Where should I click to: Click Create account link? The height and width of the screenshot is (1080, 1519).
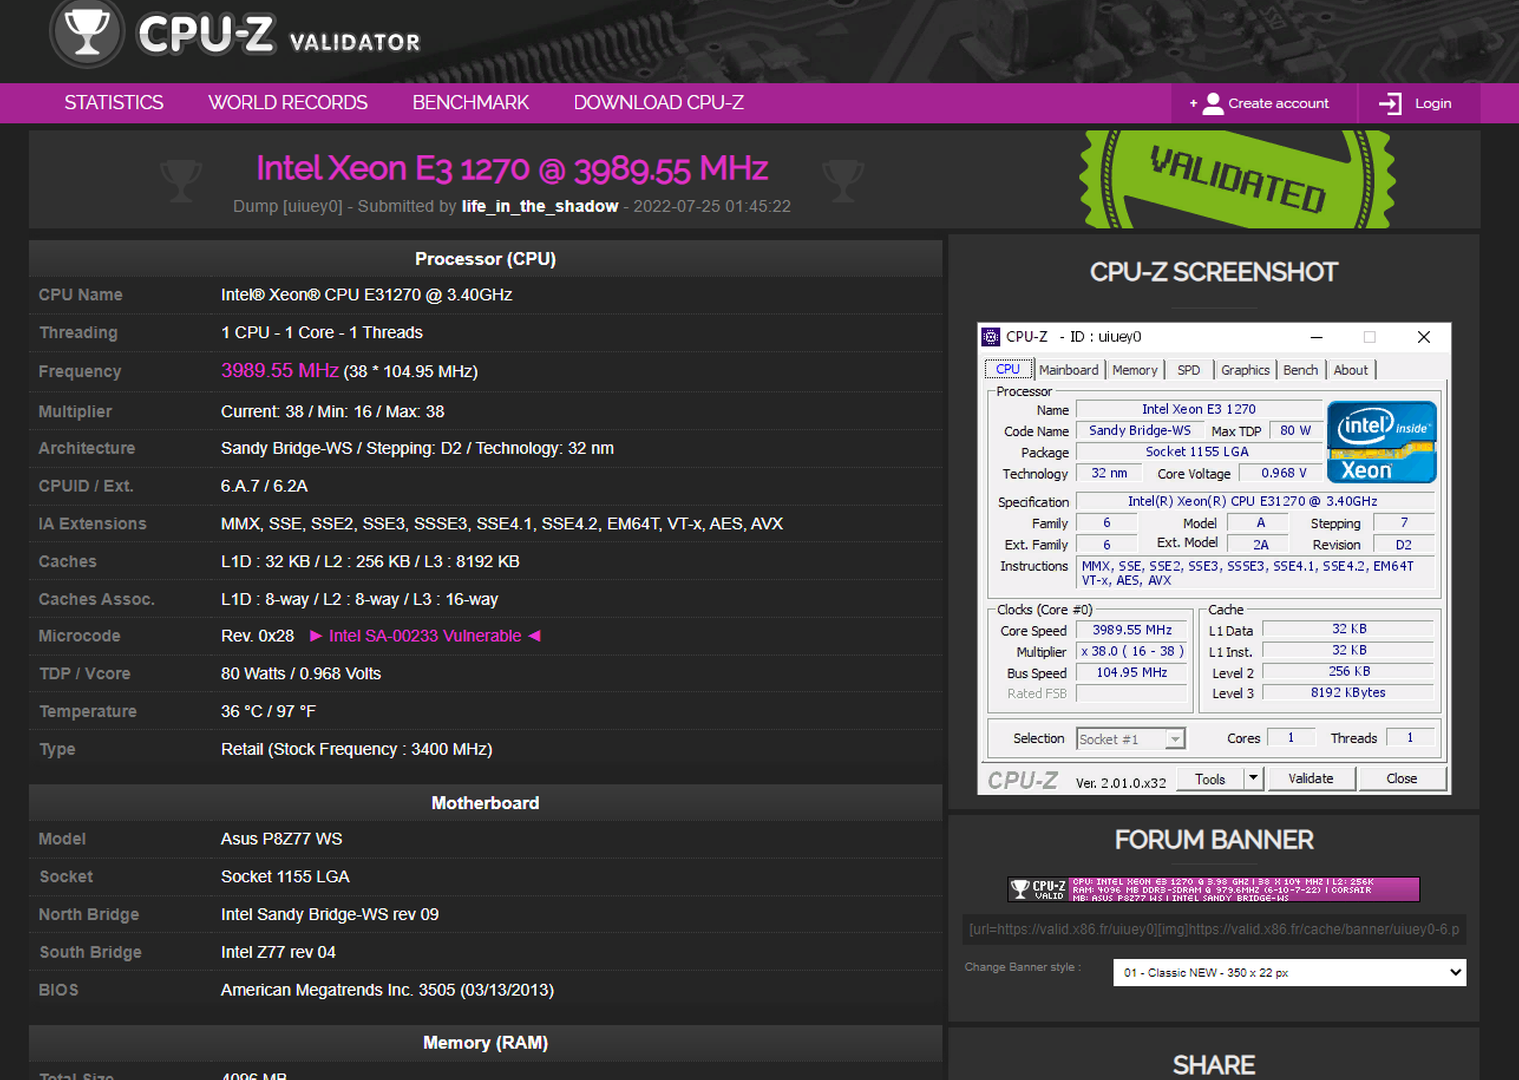point(1278,103)
